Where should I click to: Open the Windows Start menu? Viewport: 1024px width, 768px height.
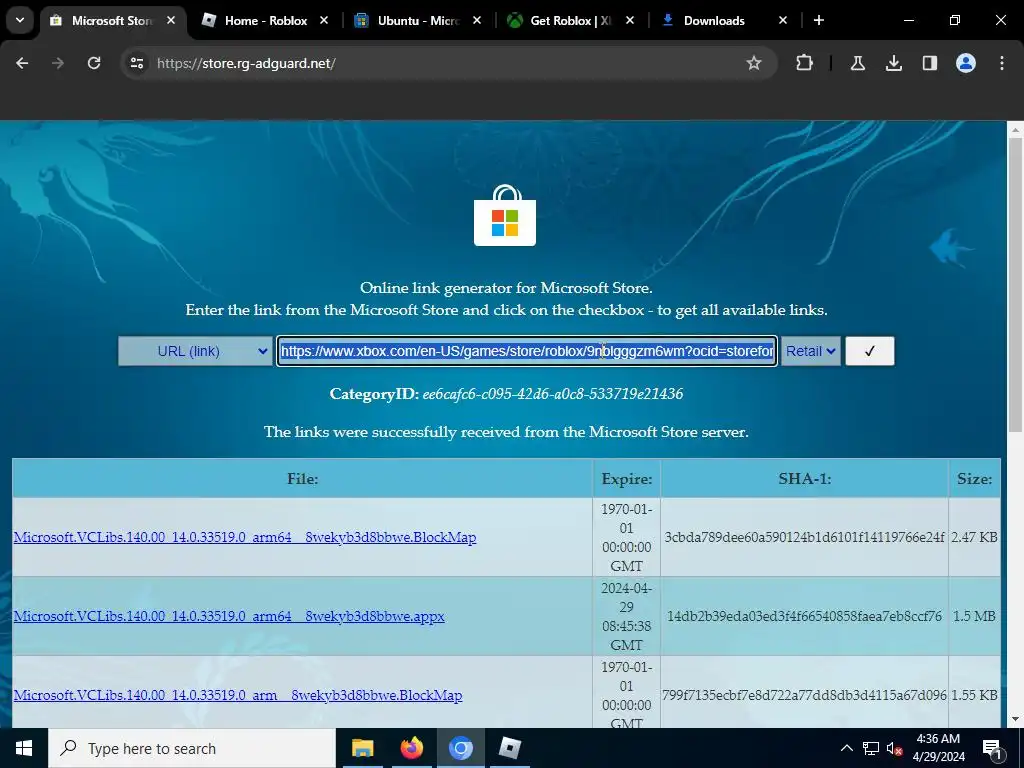click(24, 748)
